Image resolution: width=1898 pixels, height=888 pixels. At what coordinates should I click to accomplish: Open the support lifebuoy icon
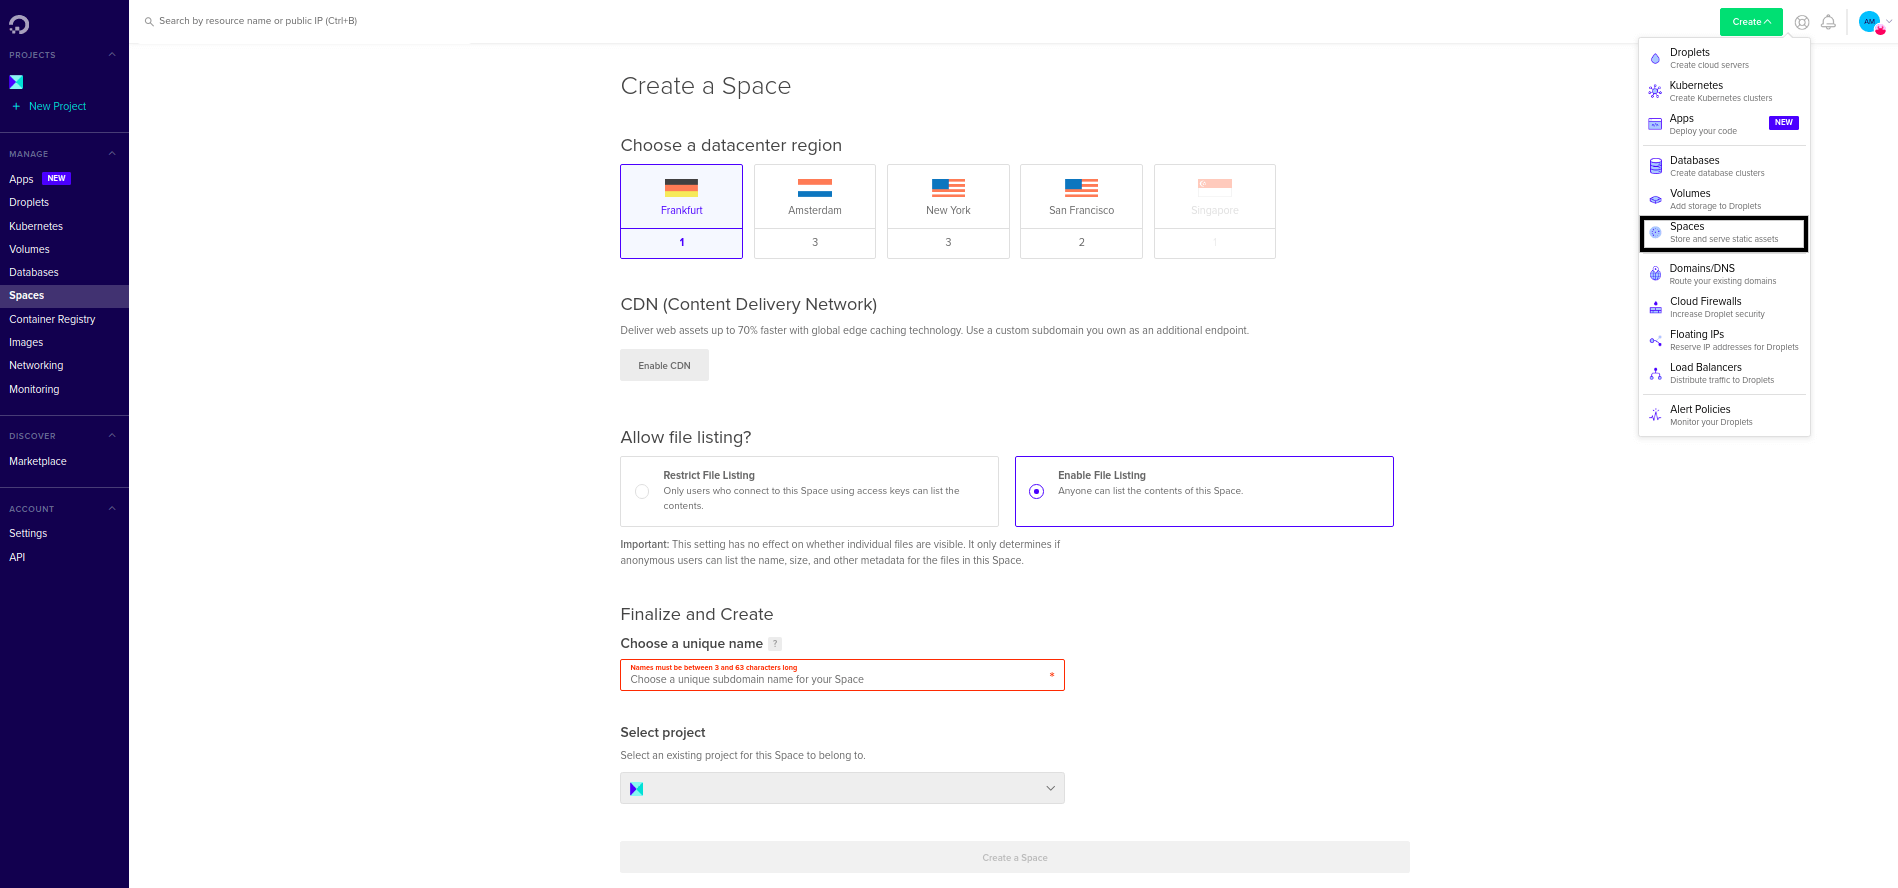tap(1802, 22)
